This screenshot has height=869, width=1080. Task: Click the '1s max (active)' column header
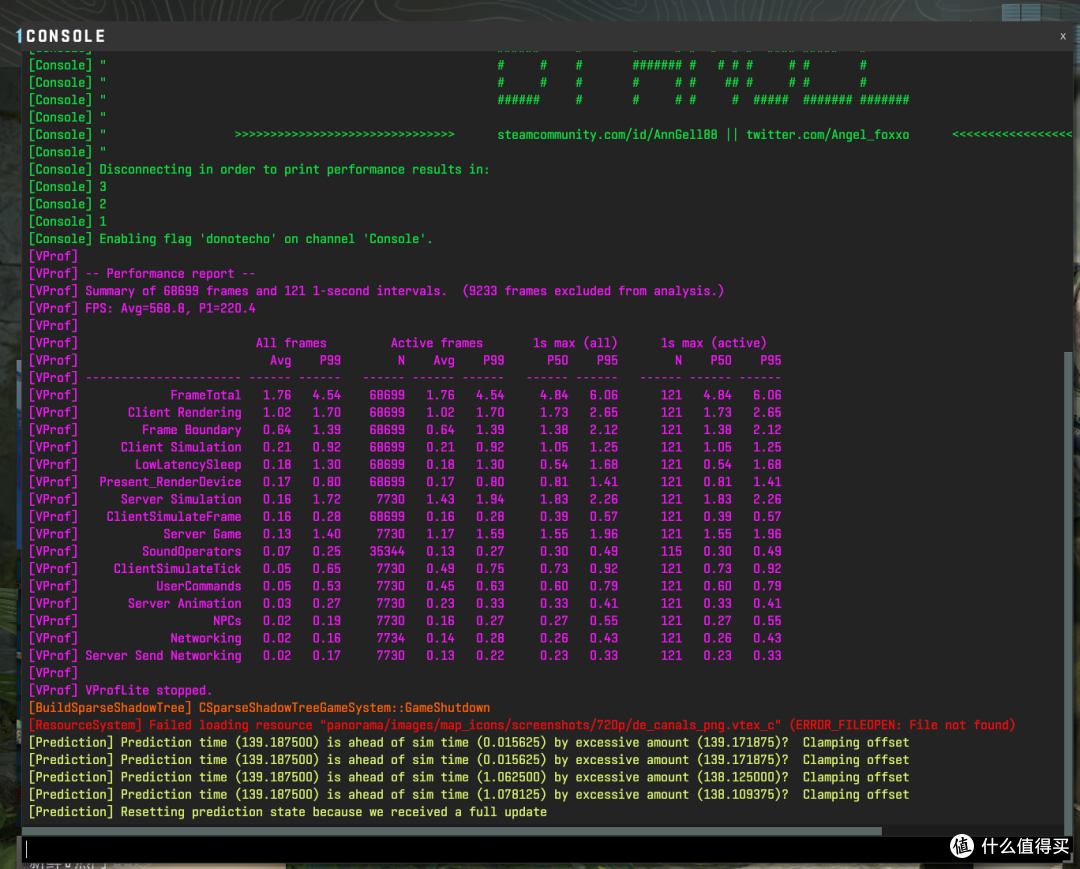pos(713,343)
